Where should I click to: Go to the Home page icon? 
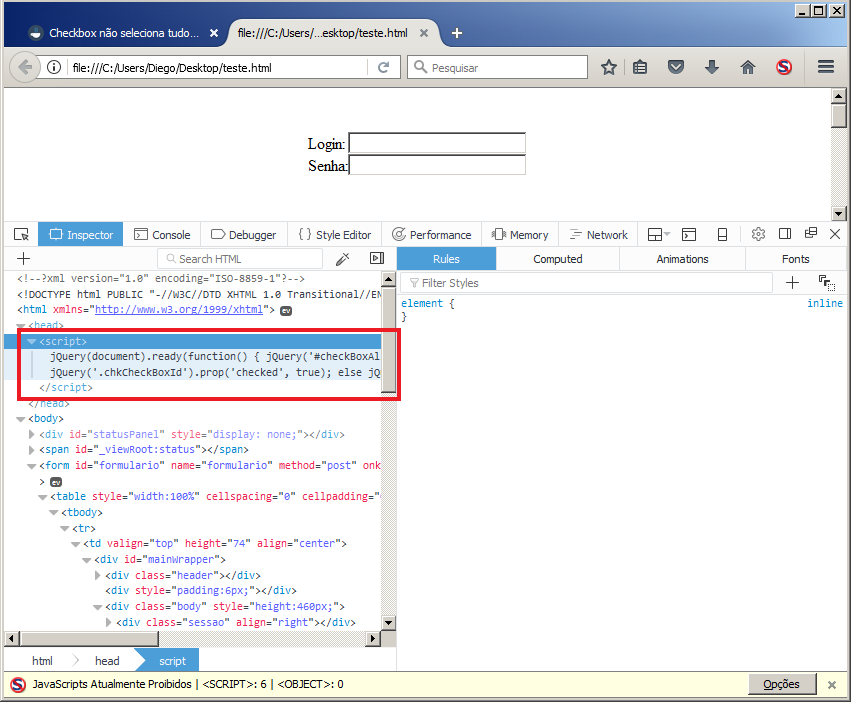[x=748, y=67]
